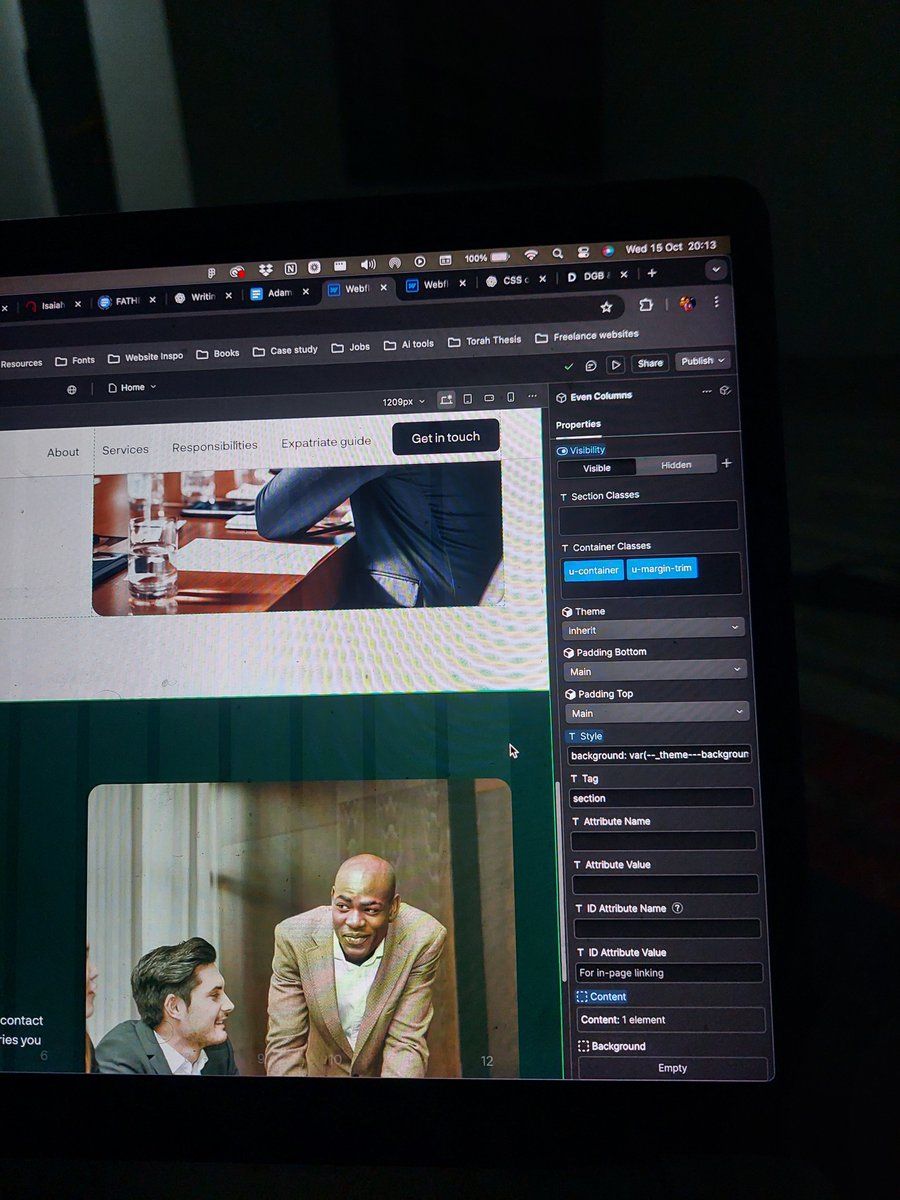
Task: Click the Wi-Fi icon in menu bar
Action: click(531, 256)
